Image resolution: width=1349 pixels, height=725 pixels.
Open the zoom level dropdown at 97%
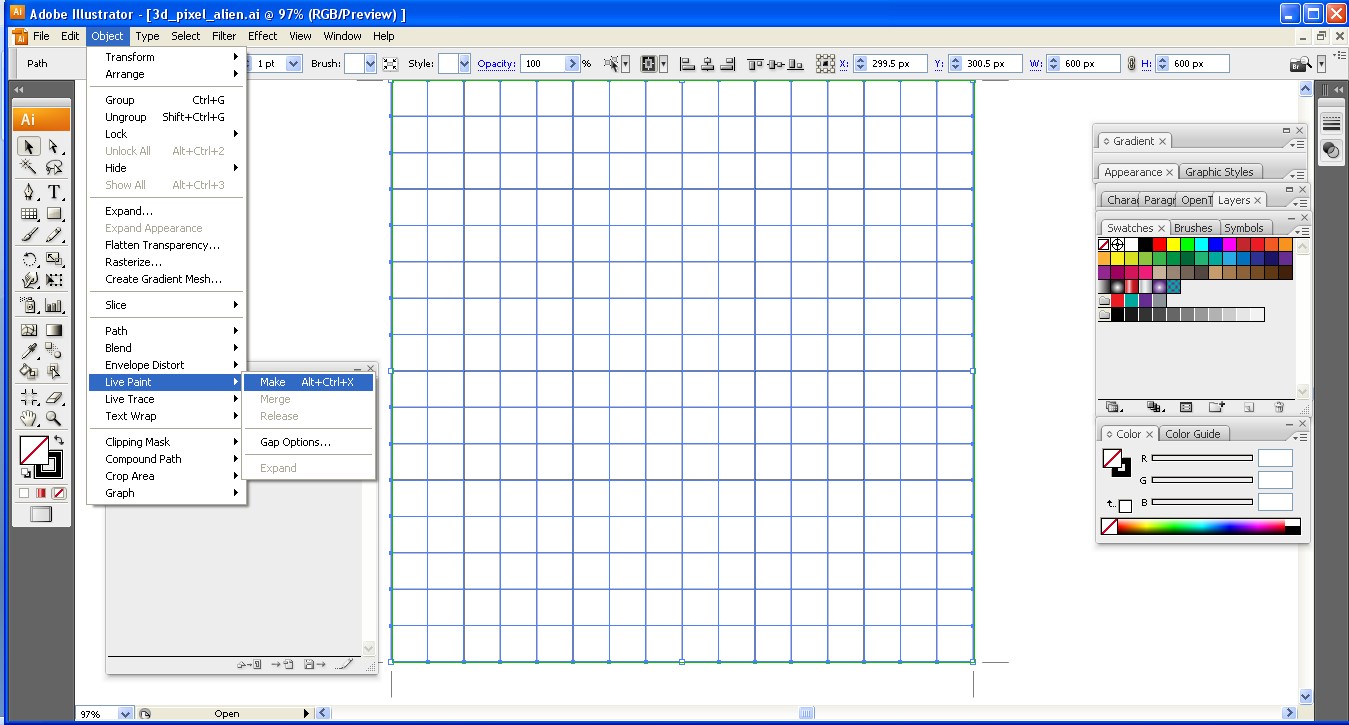pos(126,714)
